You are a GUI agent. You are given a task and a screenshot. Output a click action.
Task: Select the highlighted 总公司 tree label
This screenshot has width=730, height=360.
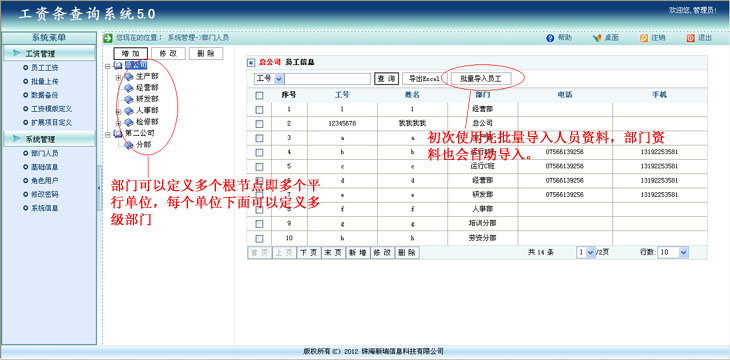[x=136, y=66]
